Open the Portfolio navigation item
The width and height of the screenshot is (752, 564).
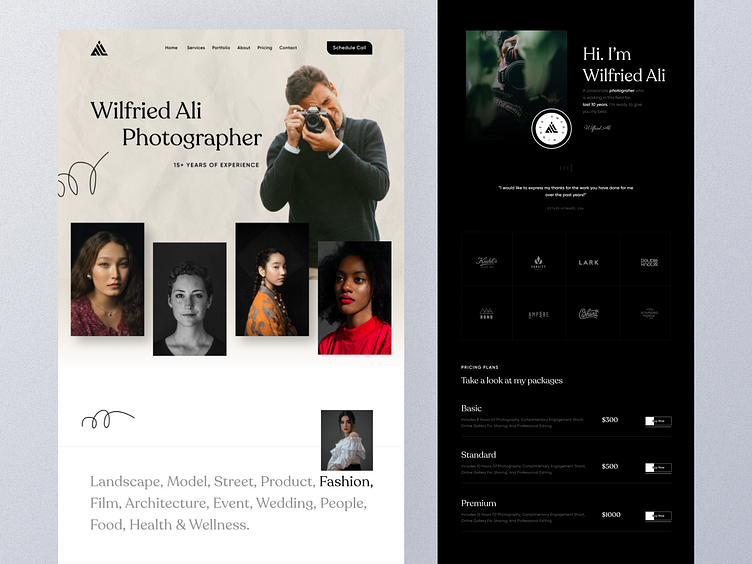click(x=221, y=47)
